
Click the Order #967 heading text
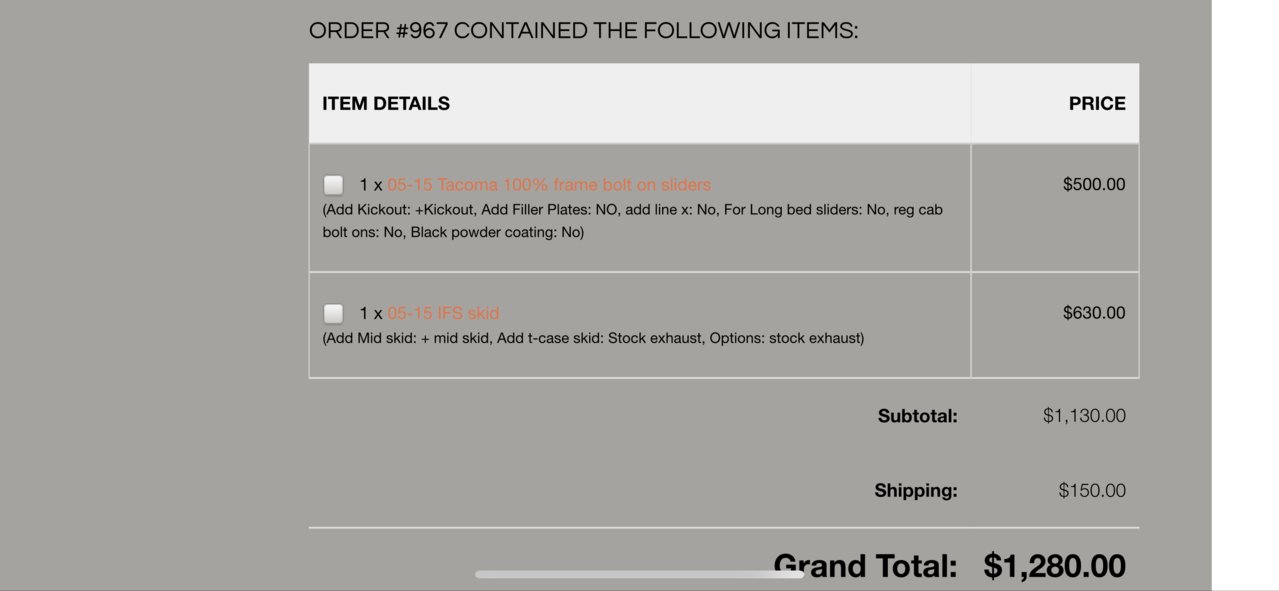pyautogui.click(x=583, y=31)
